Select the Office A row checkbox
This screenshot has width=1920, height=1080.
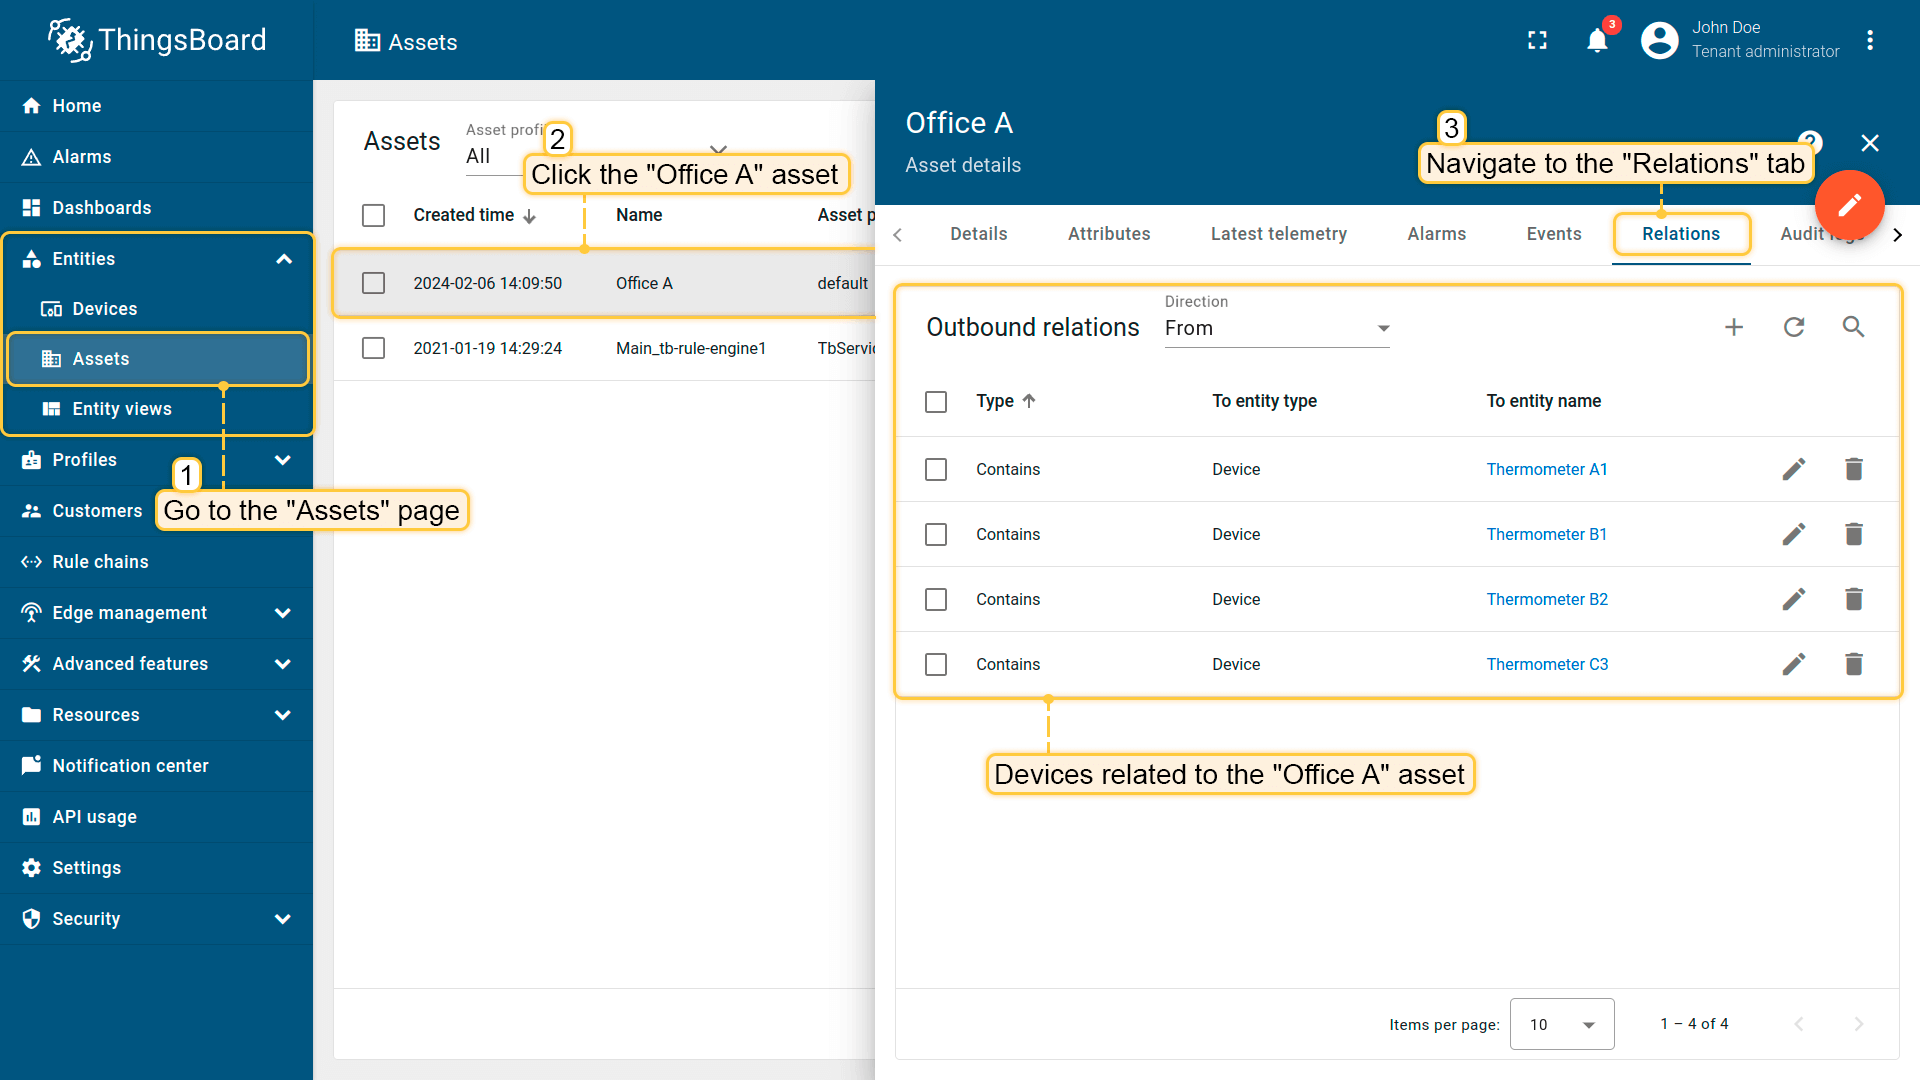[x=373, y=283]
